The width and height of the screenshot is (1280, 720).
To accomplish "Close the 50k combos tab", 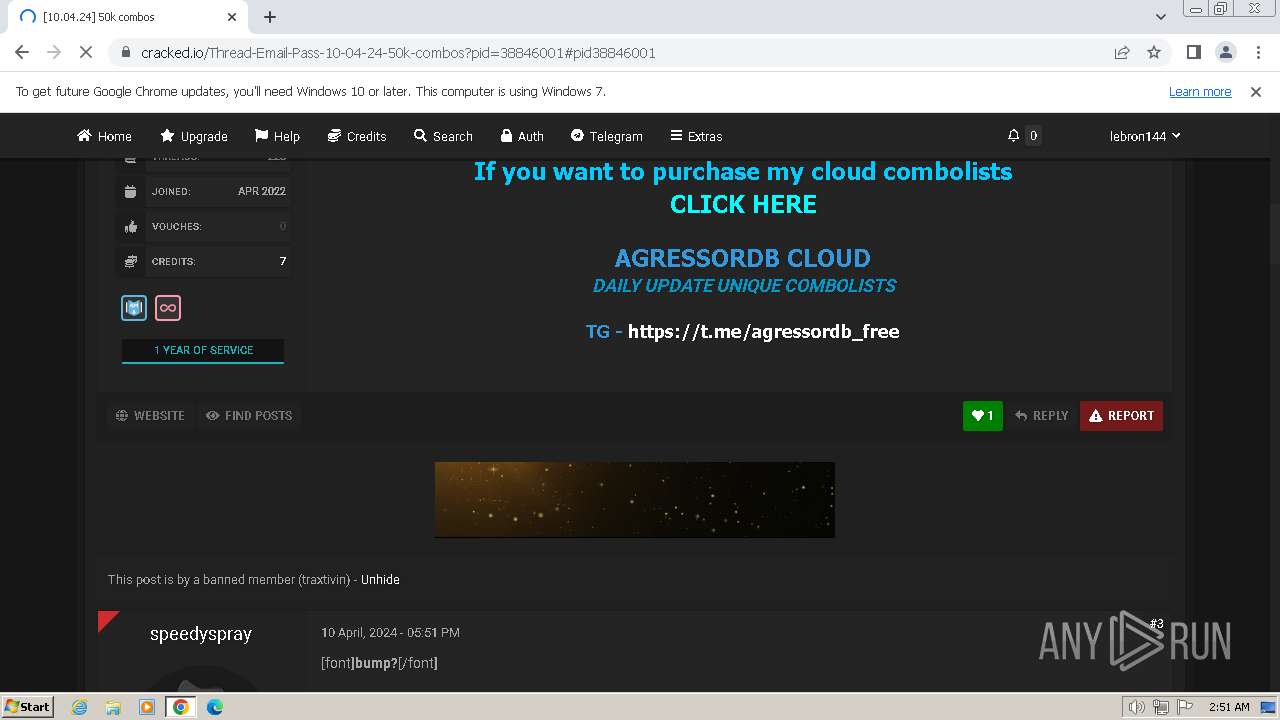I will point(232,17).
